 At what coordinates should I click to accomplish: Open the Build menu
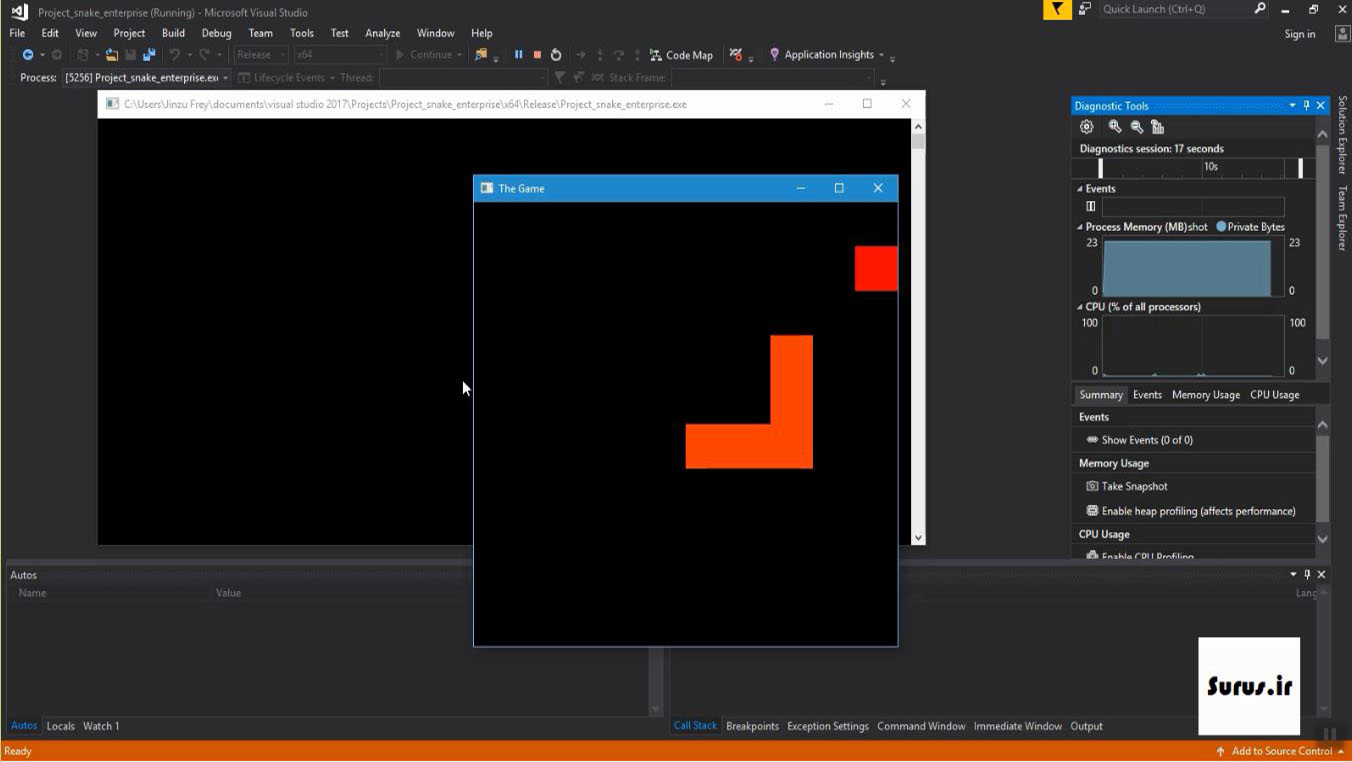[x=173, y=33]
